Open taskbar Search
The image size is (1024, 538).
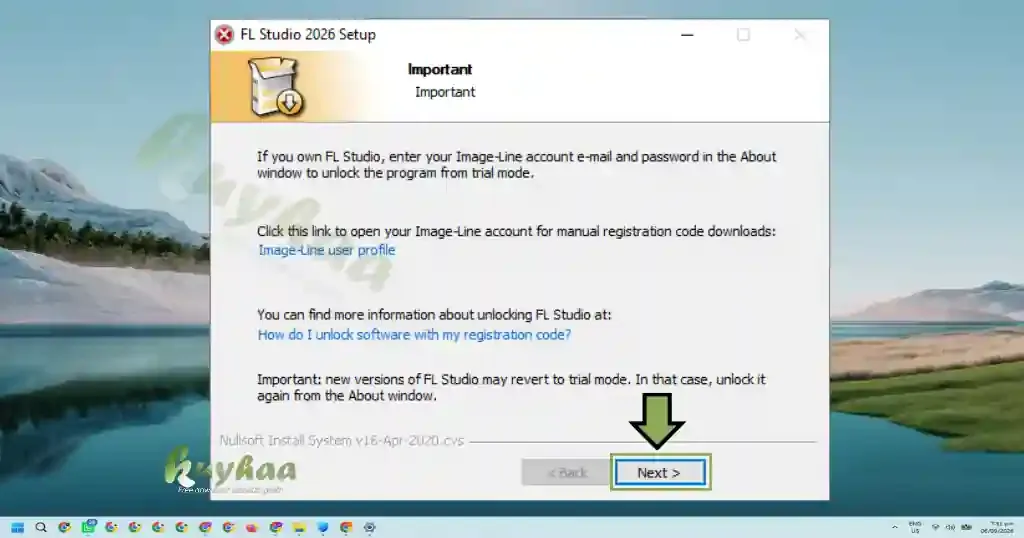[41, 528]
